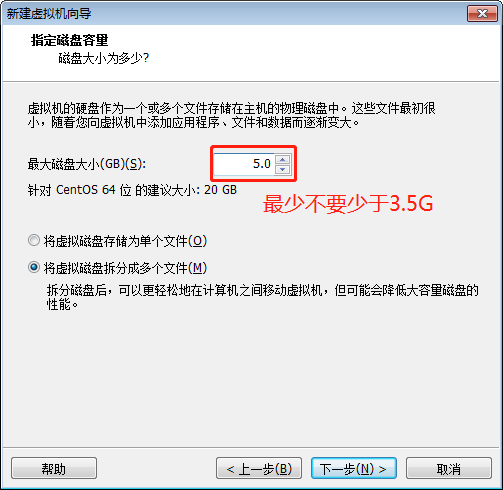
Task: Select the 将虚拟磁盘拆分成多个文件 radio button
Action: pos(34,267)
